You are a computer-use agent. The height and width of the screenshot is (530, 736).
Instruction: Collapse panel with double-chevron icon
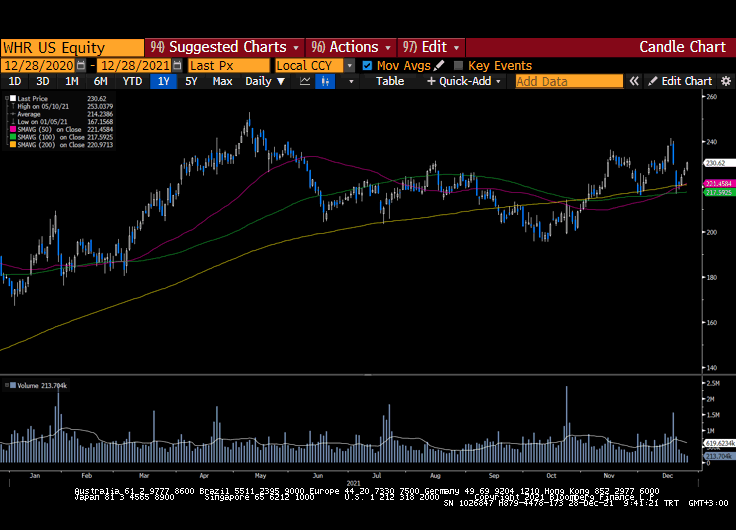point(634,81)
